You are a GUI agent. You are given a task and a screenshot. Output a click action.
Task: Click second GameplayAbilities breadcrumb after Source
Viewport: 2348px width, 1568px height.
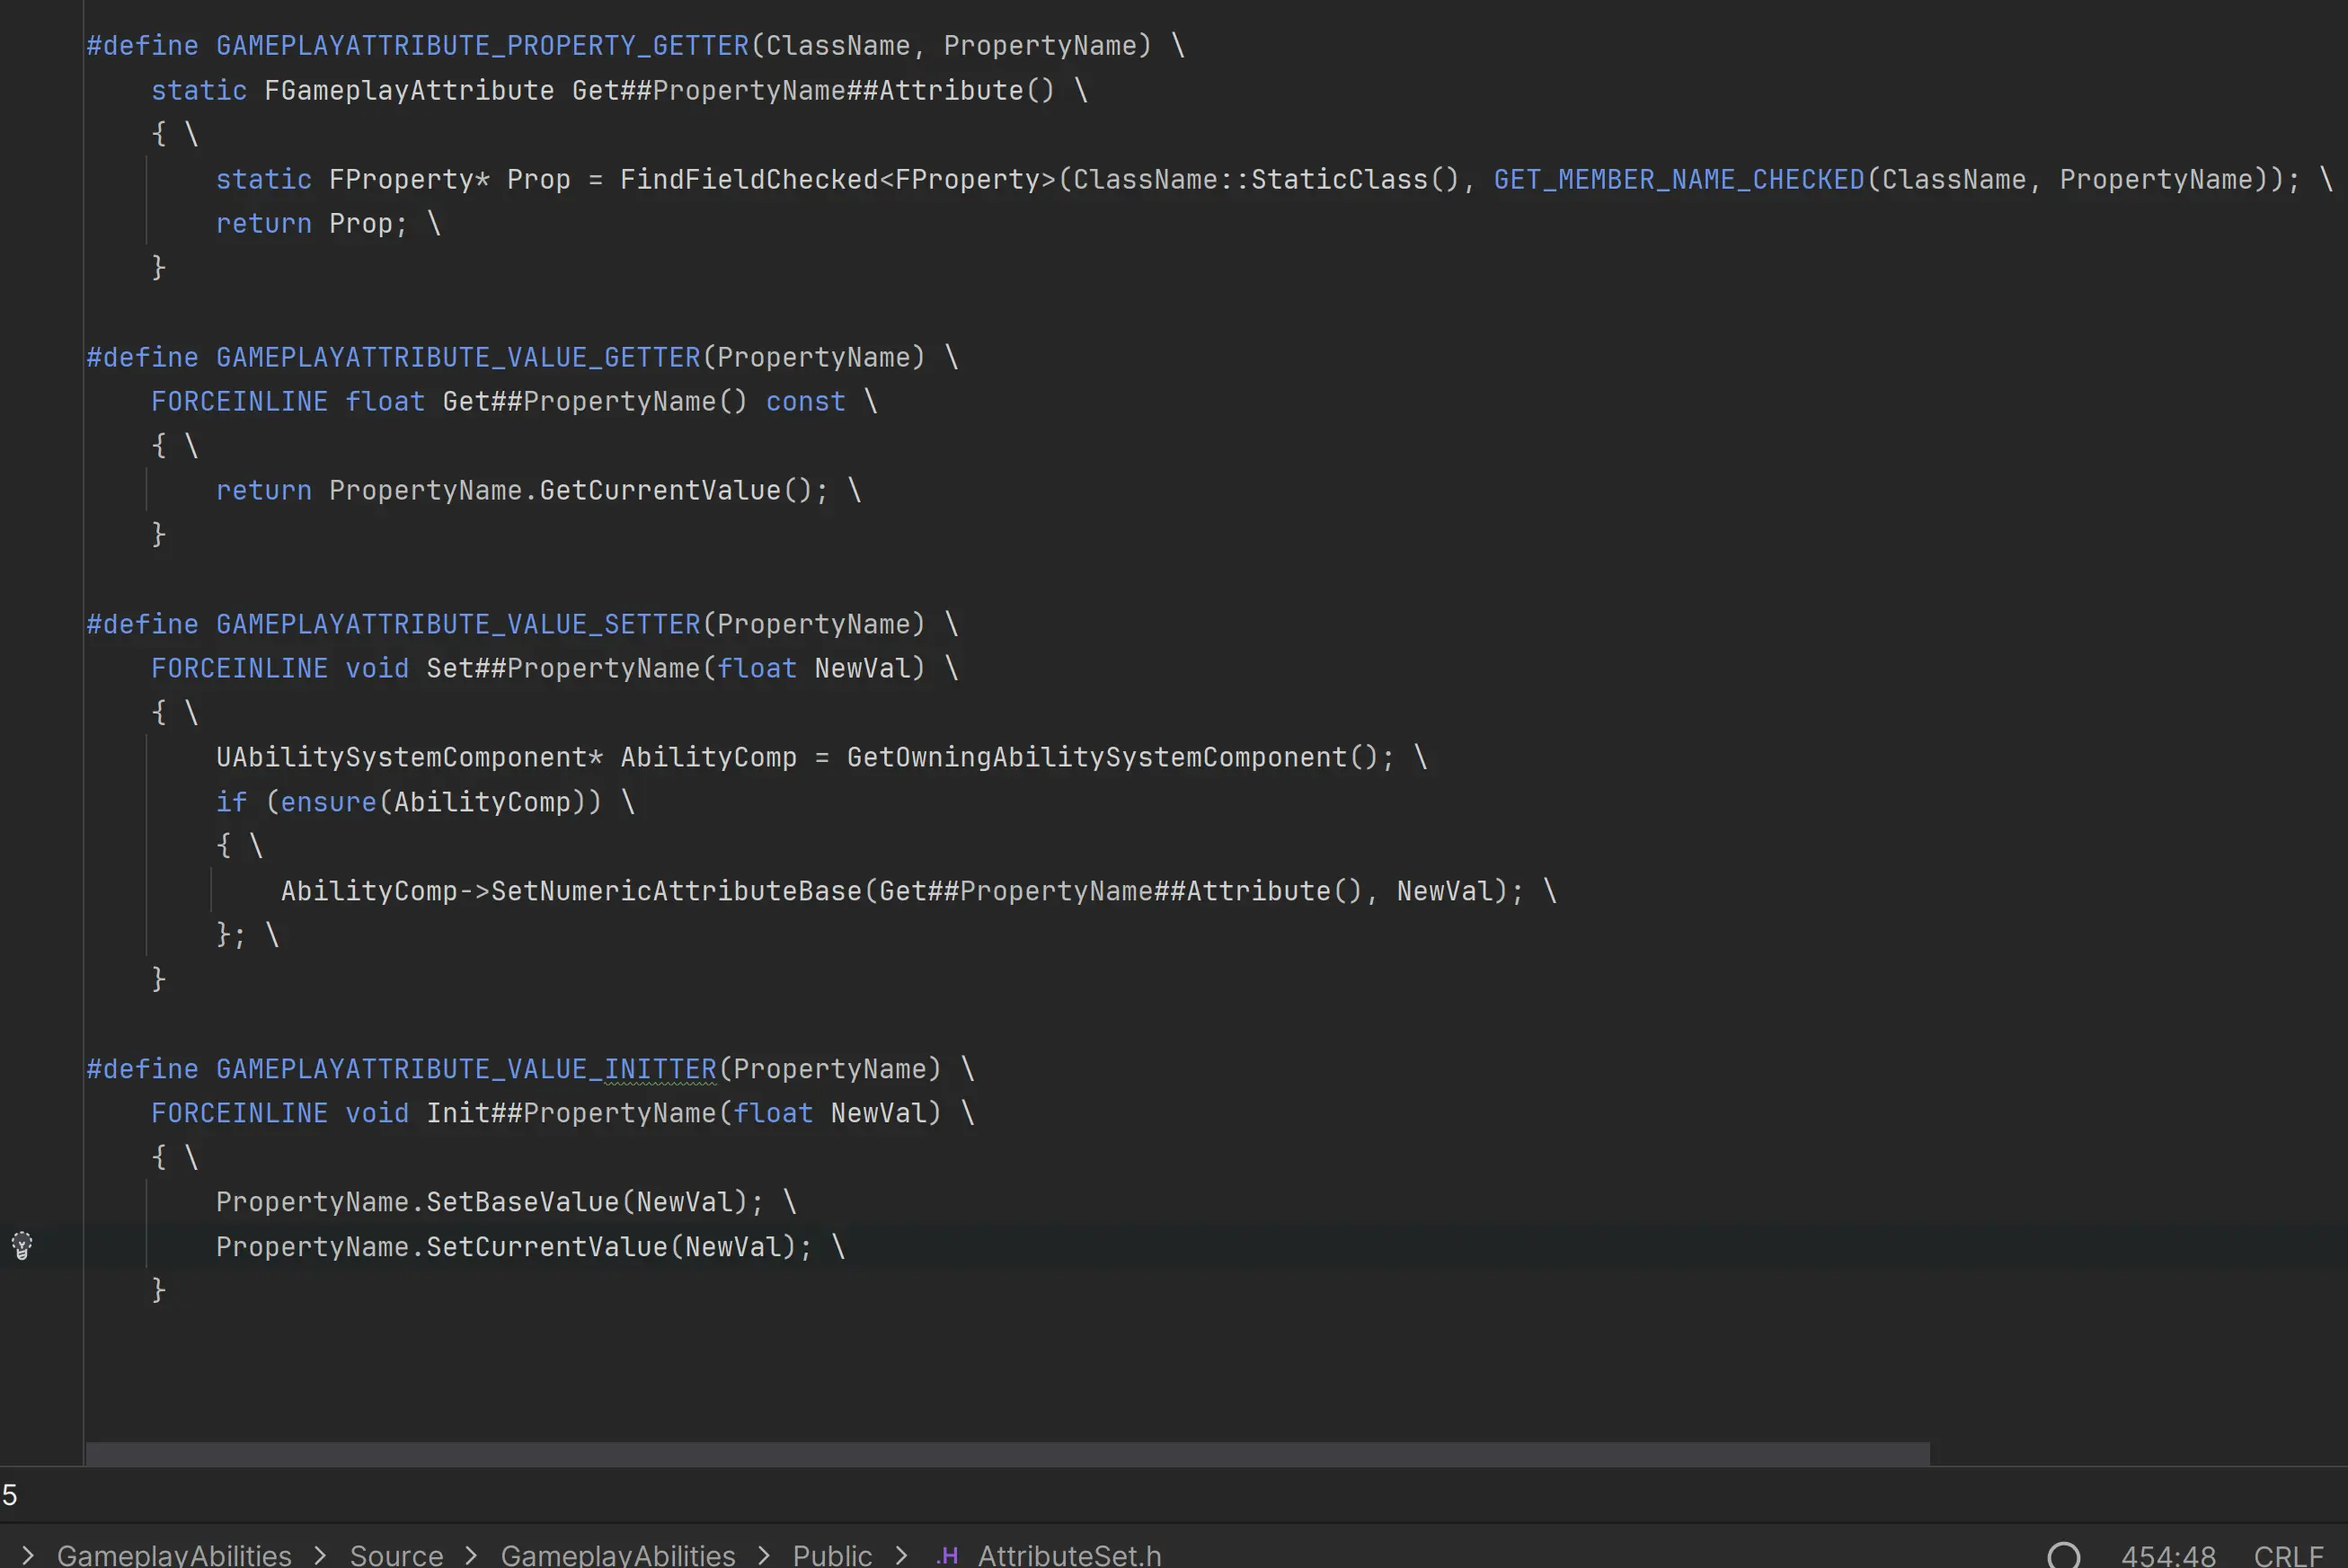coord(617,1555)
